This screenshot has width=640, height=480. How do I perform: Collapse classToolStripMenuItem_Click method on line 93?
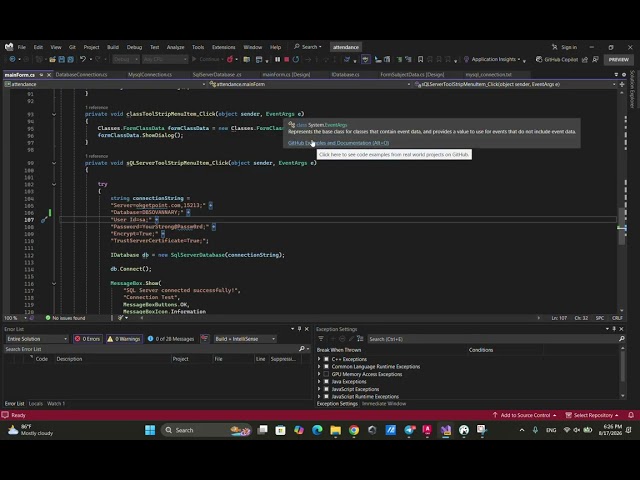[54, 114]
